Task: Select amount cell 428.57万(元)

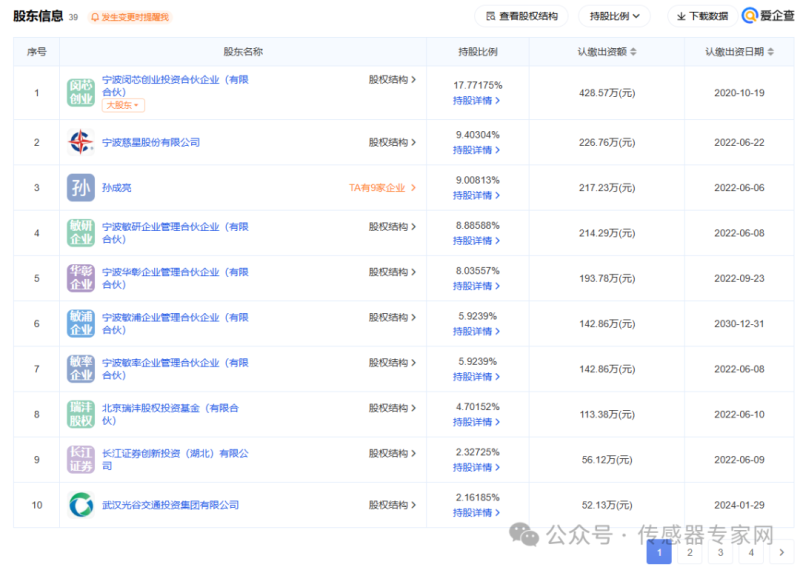Action: [607, 93]
